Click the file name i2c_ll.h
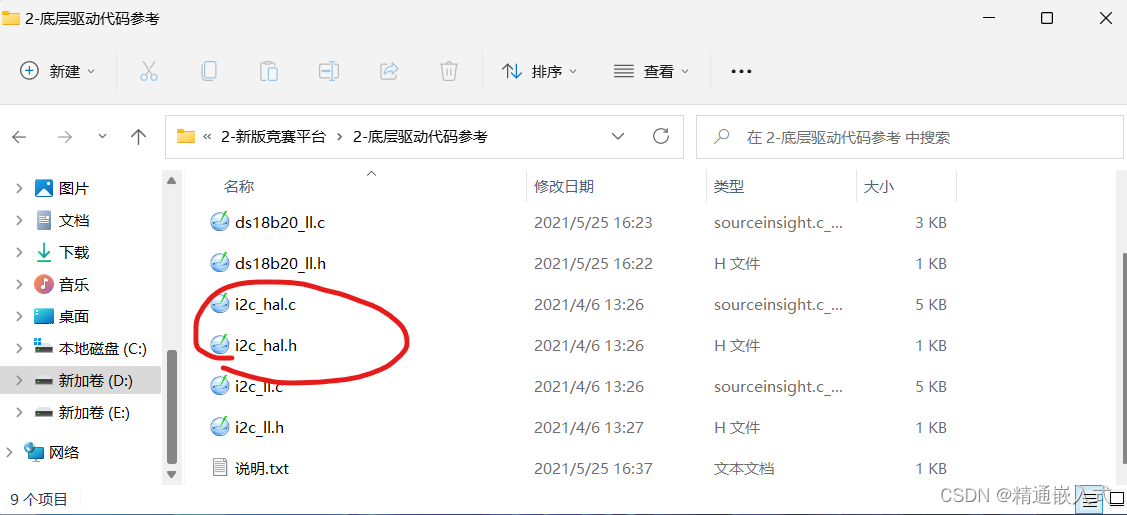This screenshot has height=515, width=1127. (x=259, y=427)
